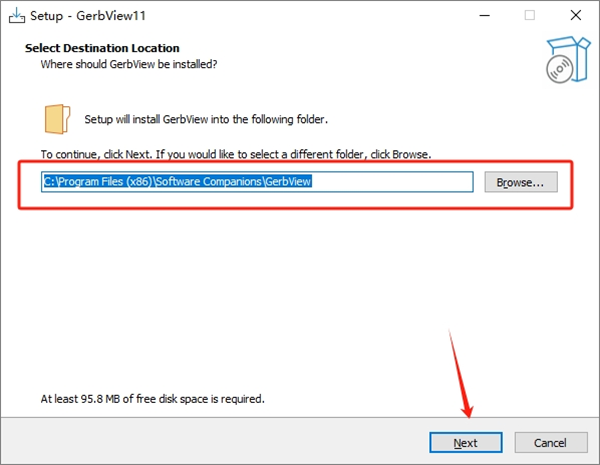Click the yellow folder icon

[57, 118]
